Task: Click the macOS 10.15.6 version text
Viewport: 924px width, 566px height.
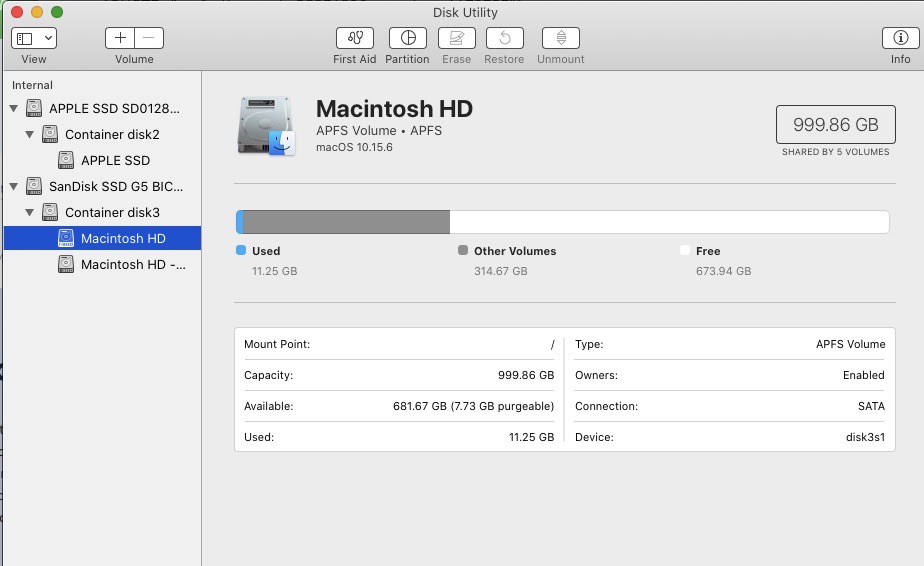Action: click(354, 147)
